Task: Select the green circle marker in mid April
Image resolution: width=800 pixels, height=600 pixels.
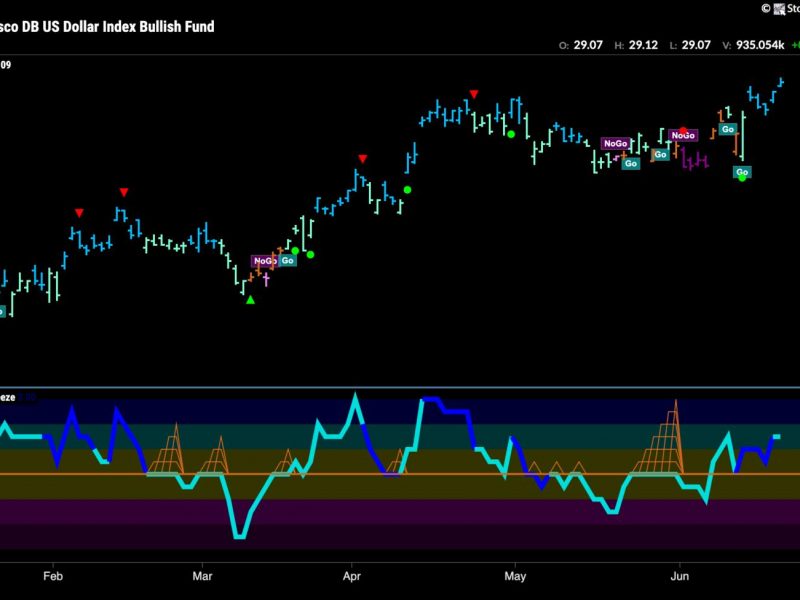Action: pos(407,190)
